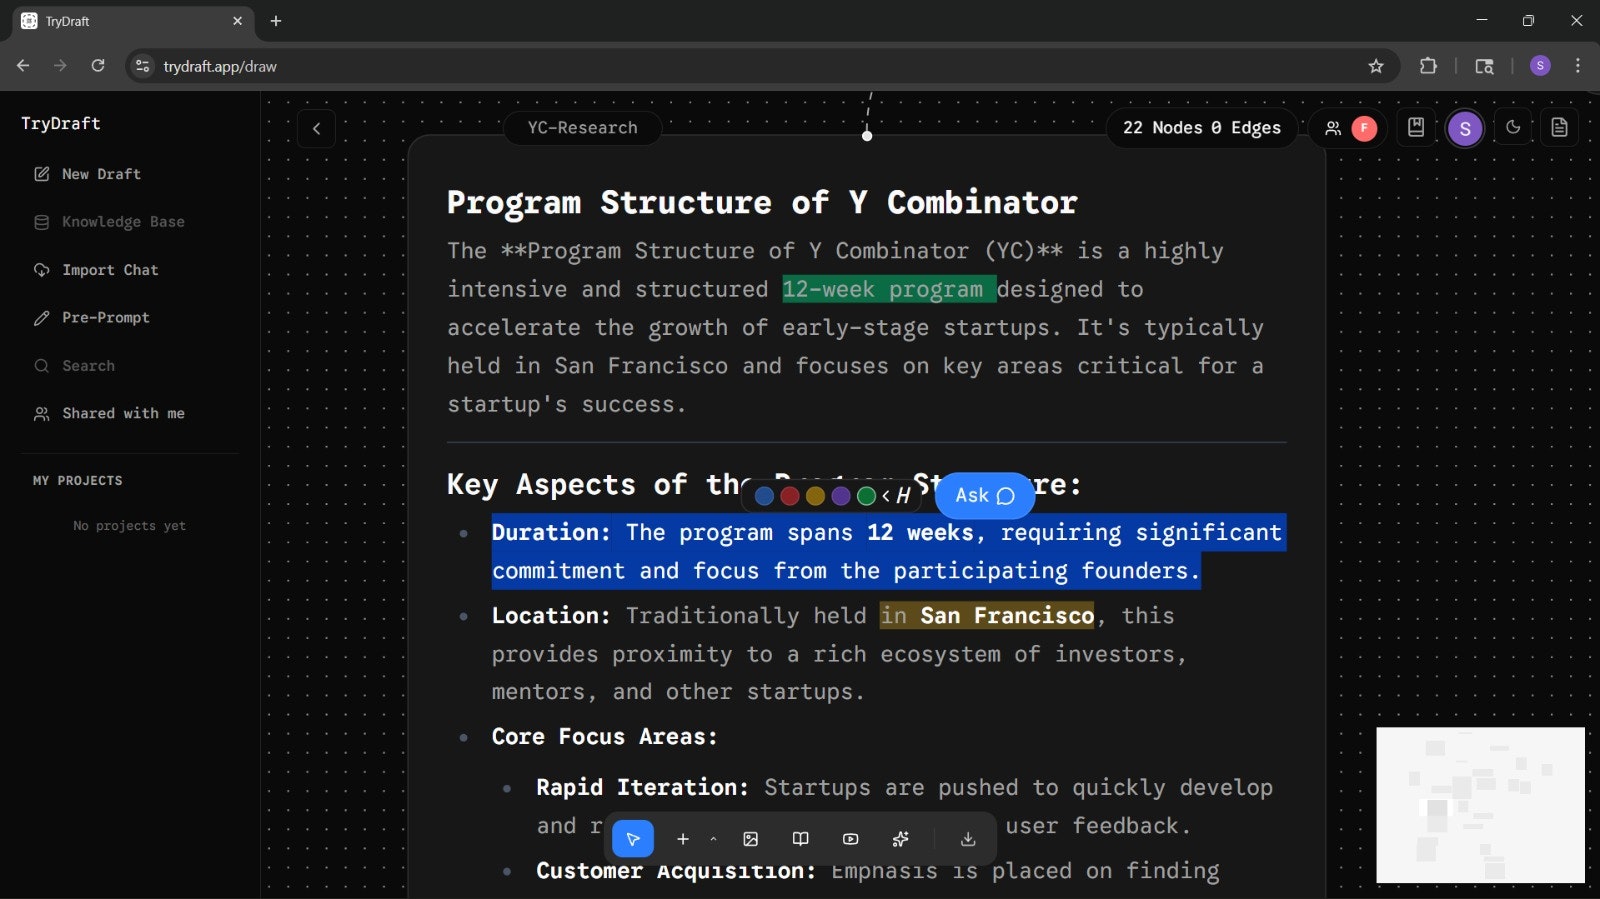Viewport: 1600px width, 899px height.
Task: Expand the add-node options caret
Action: (713, 839)
